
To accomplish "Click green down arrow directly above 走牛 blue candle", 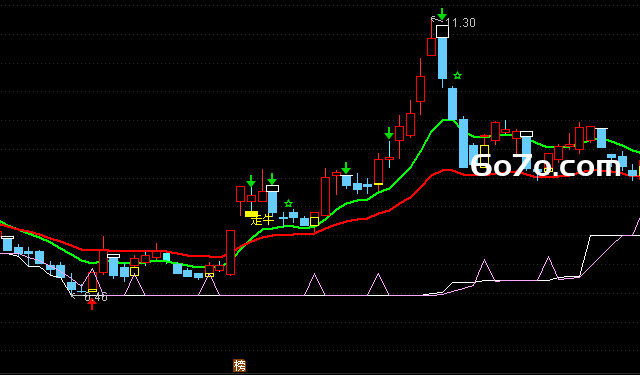I will coord(272,179).
